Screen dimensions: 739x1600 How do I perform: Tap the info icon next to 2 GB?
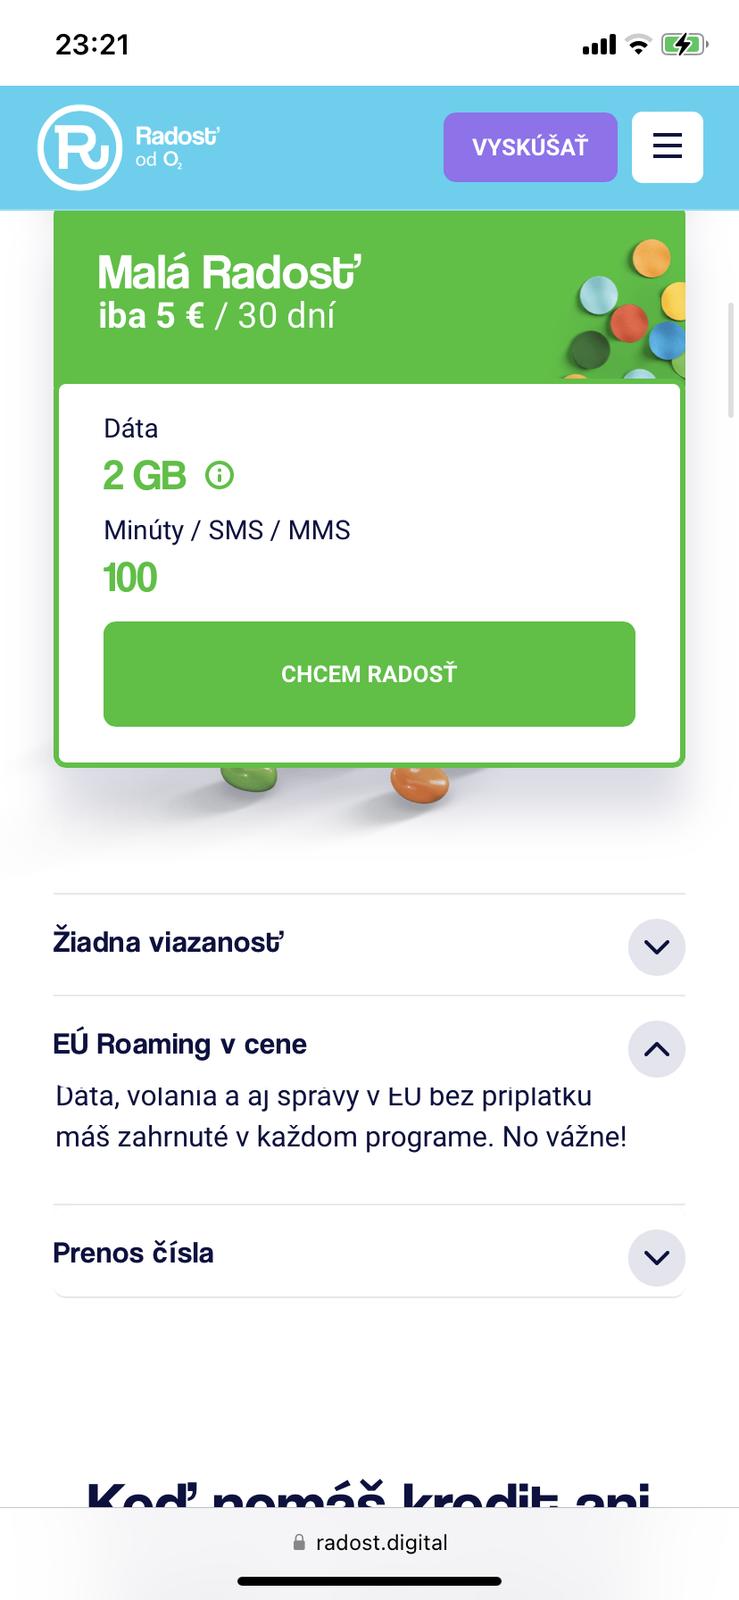tap(219, 475)
